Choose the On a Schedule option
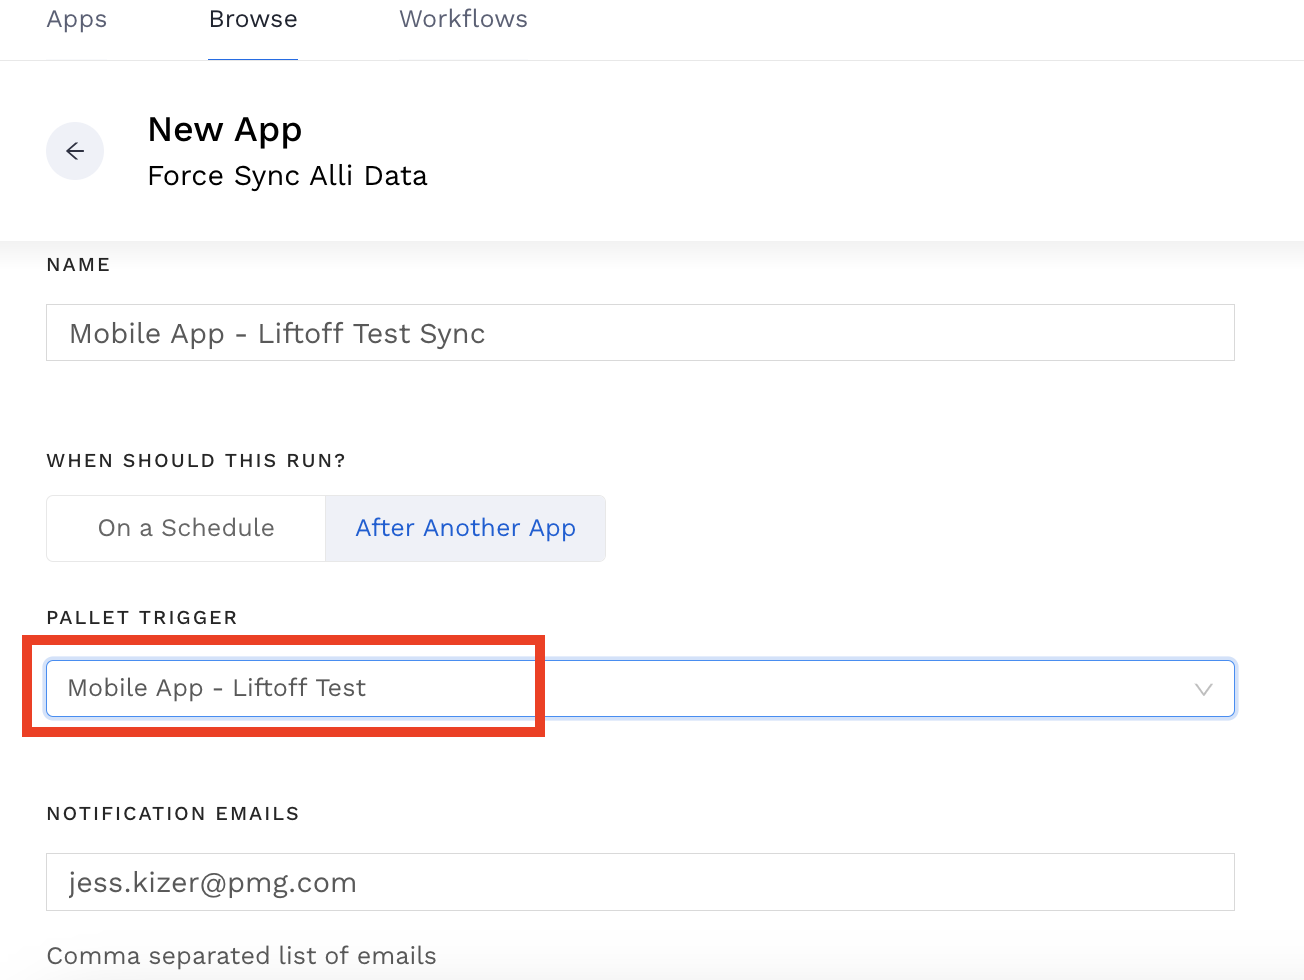Screen dimensions: 1304x980 pos(186,528)
